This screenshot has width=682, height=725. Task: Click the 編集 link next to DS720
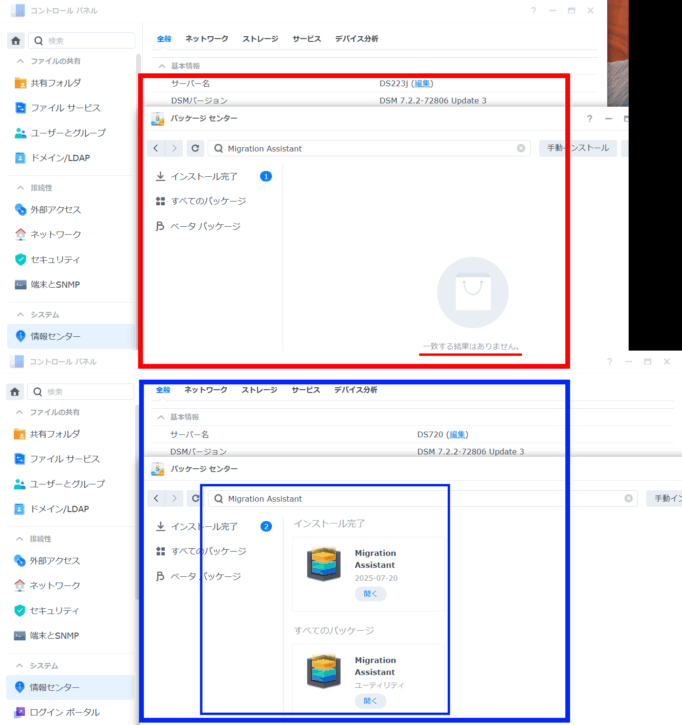click(457, 435)
